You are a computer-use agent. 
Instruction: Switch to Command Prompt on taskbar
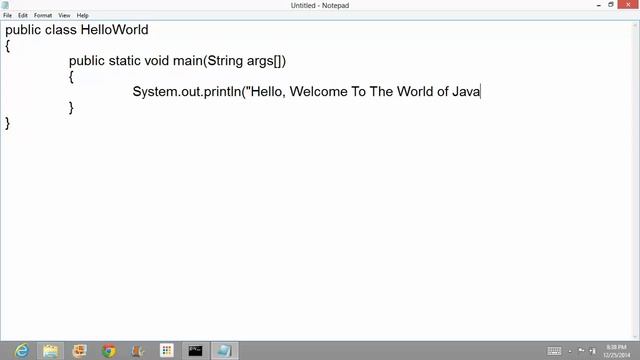tap(196, 351)
